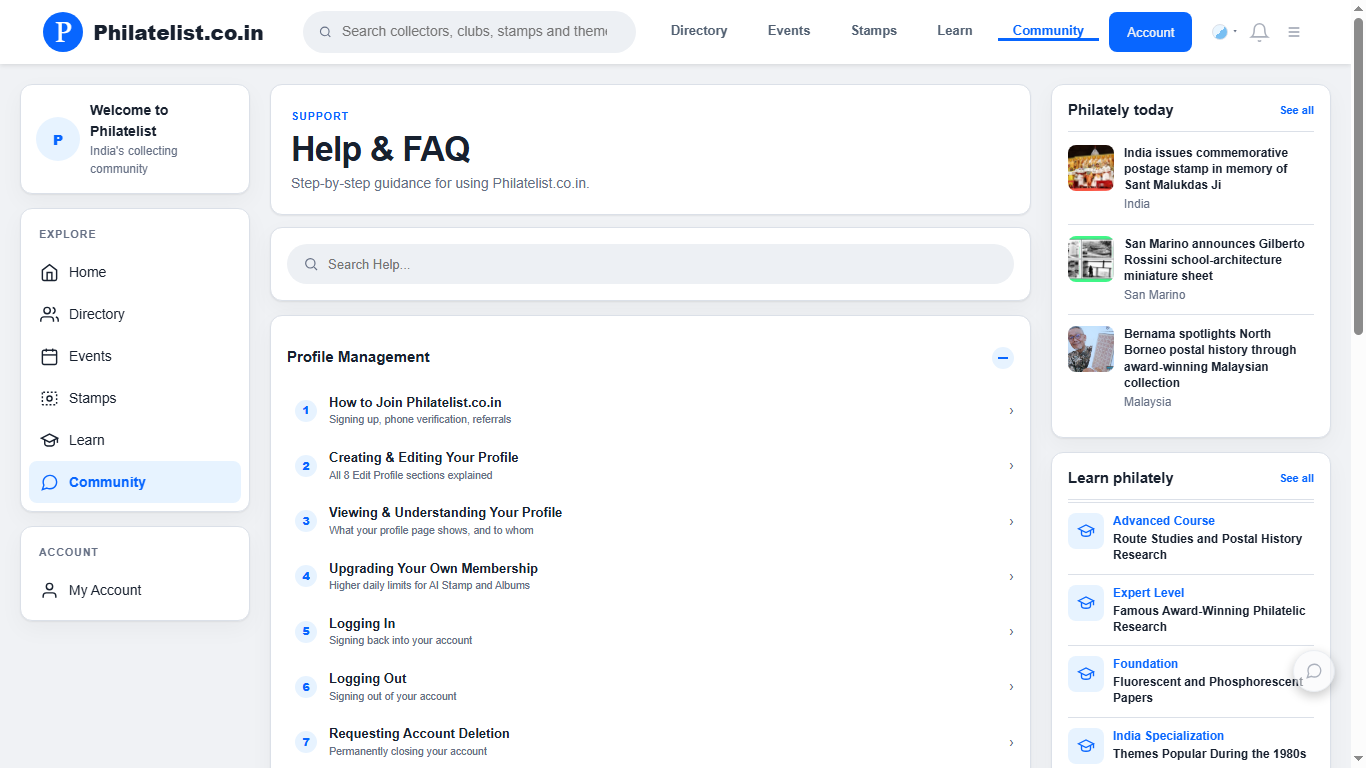This screenshot has width=1366, height=768.
Task: Select Logging In help topic title
Action: point(362,624)
